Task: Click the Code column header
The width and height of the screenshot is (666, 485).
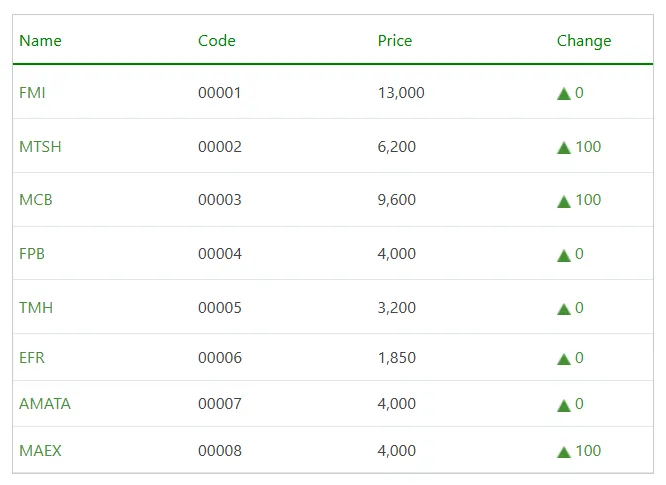Action: 217,41
